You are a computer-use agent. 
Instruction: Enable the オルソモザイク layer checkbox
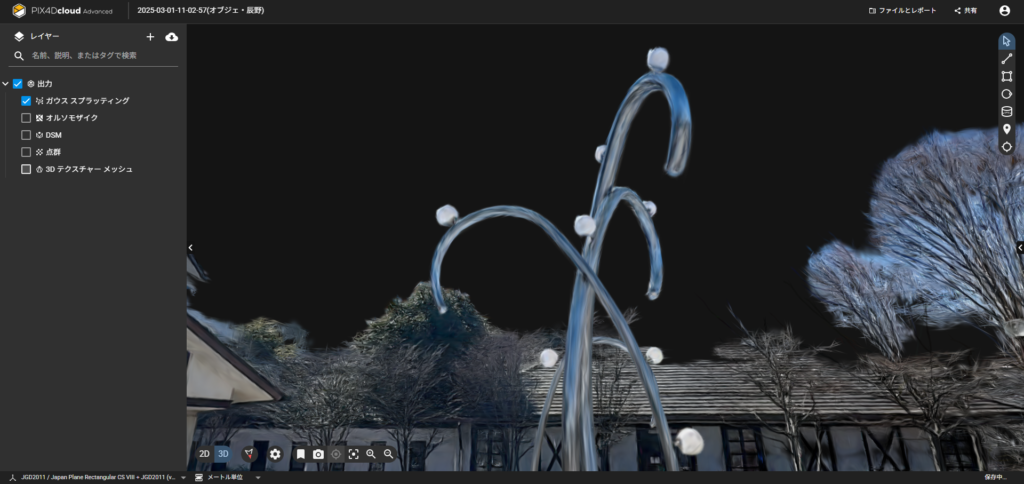[26, 118]
